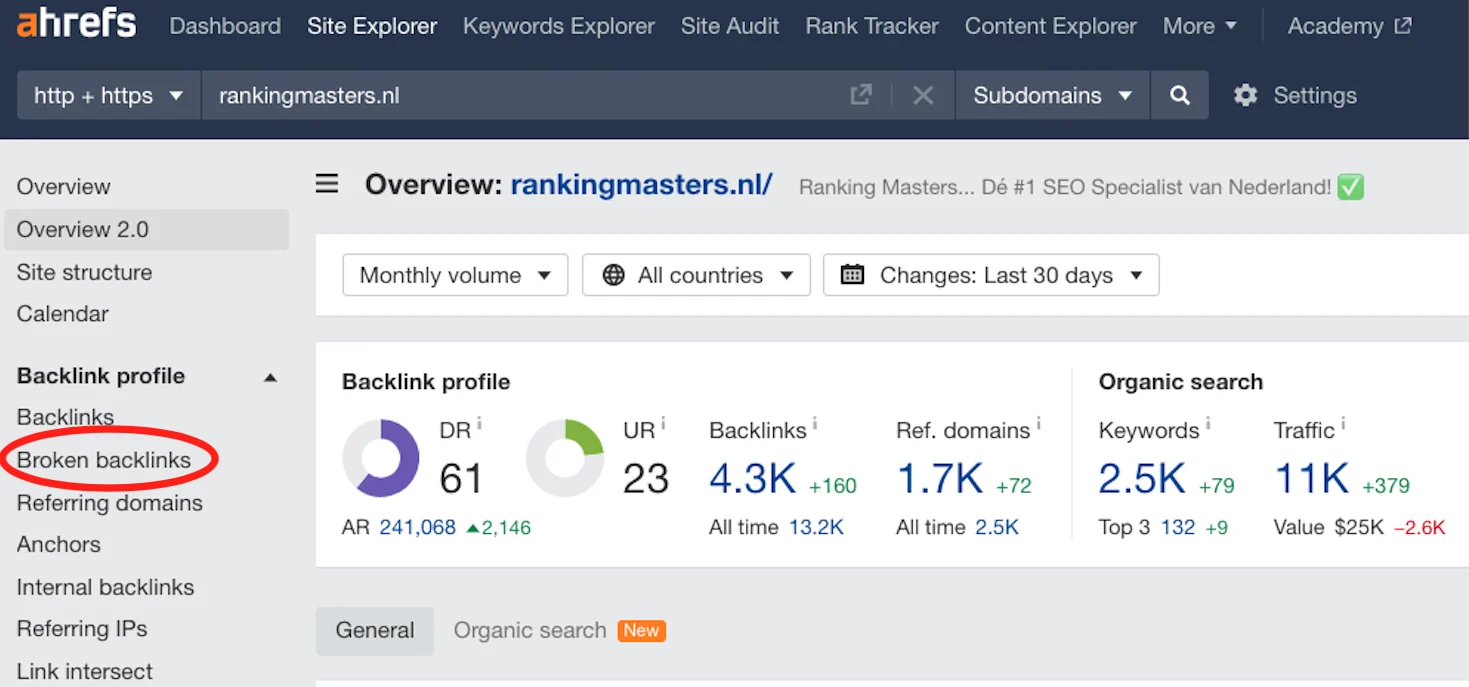Image resolution: width=1469 pixels, height=687 pixels.
Task: Click info icon next to Backlinks metric
Action: pyautogui.click(x=814, y=423)
